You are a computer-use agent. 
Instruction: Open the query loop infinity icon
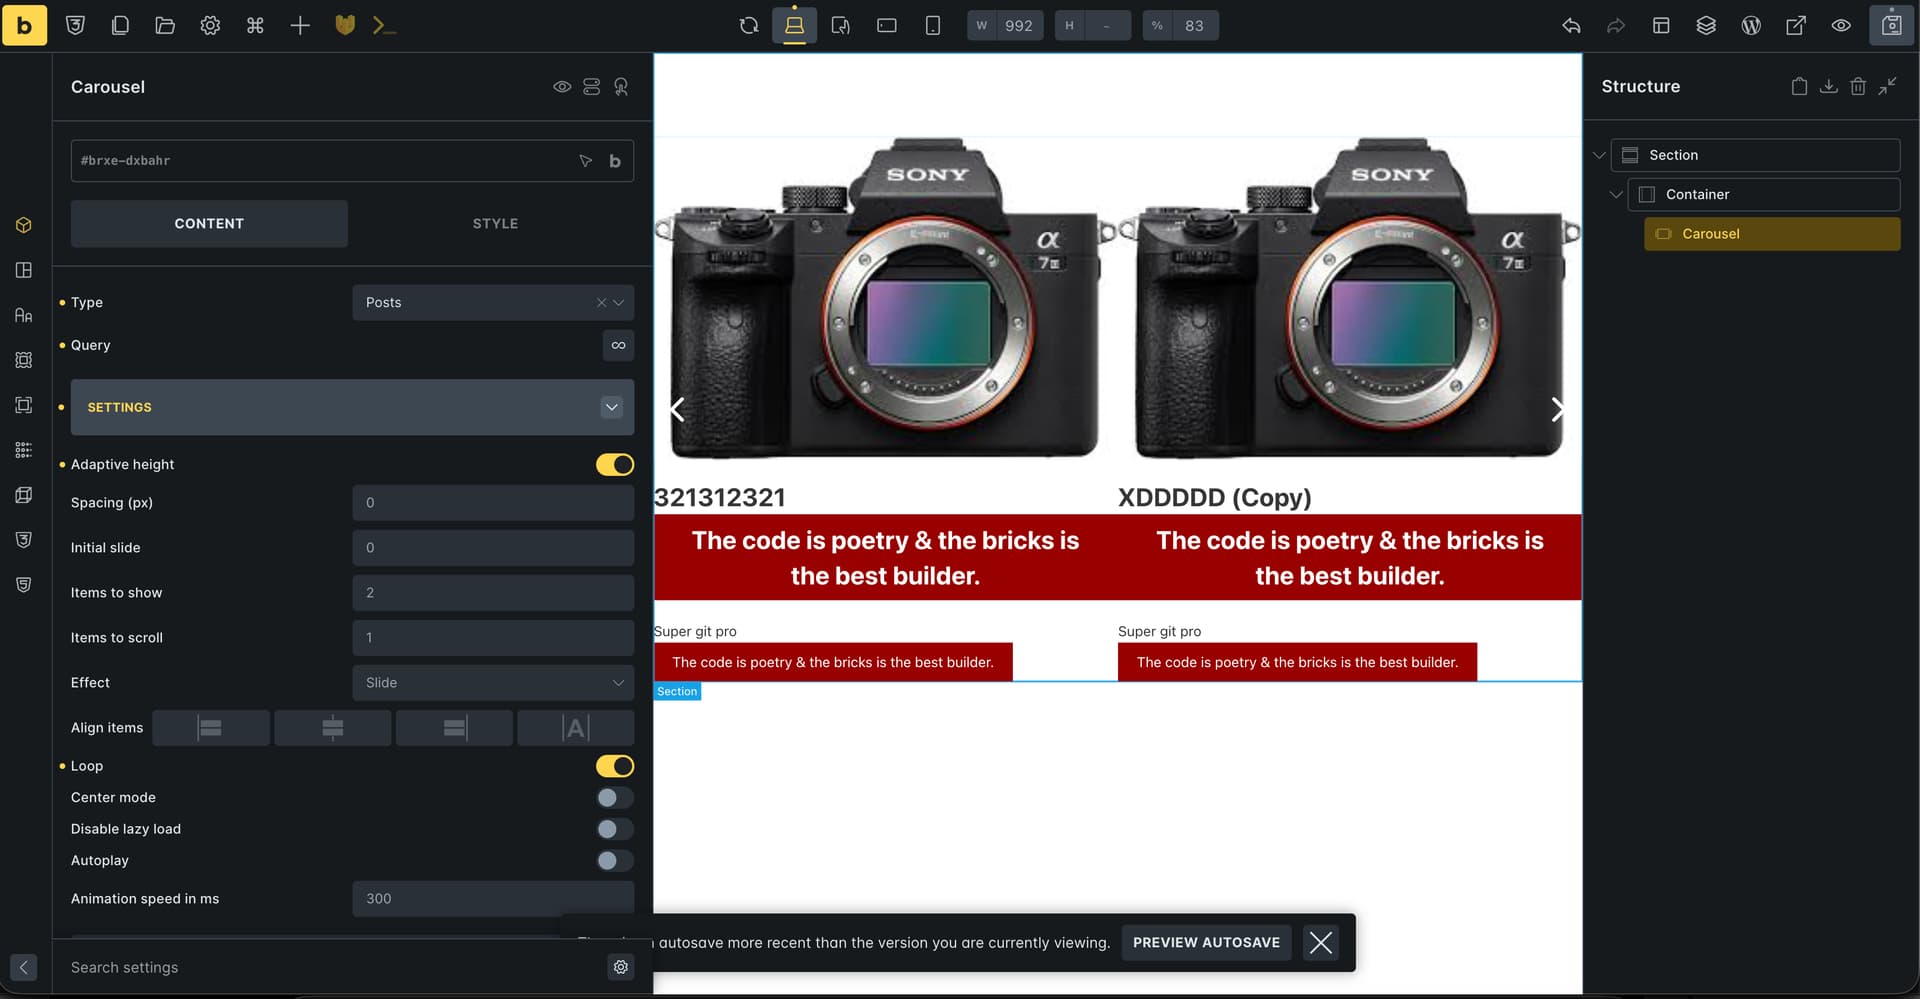[x=618, y=345]
